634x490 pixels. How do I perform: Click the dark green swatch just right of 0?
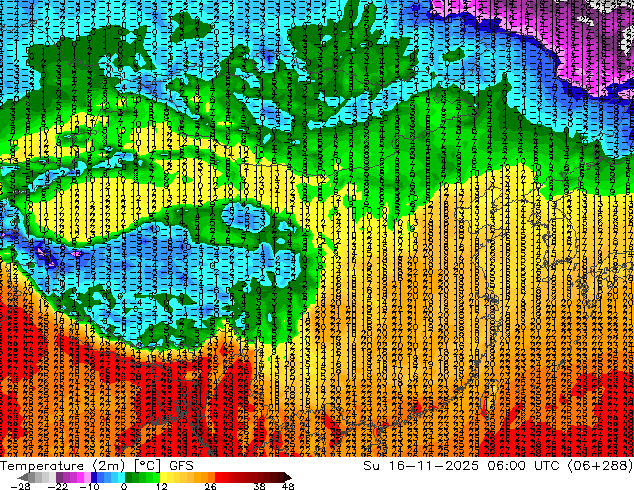pyautogui.click(x=128, y=477)
